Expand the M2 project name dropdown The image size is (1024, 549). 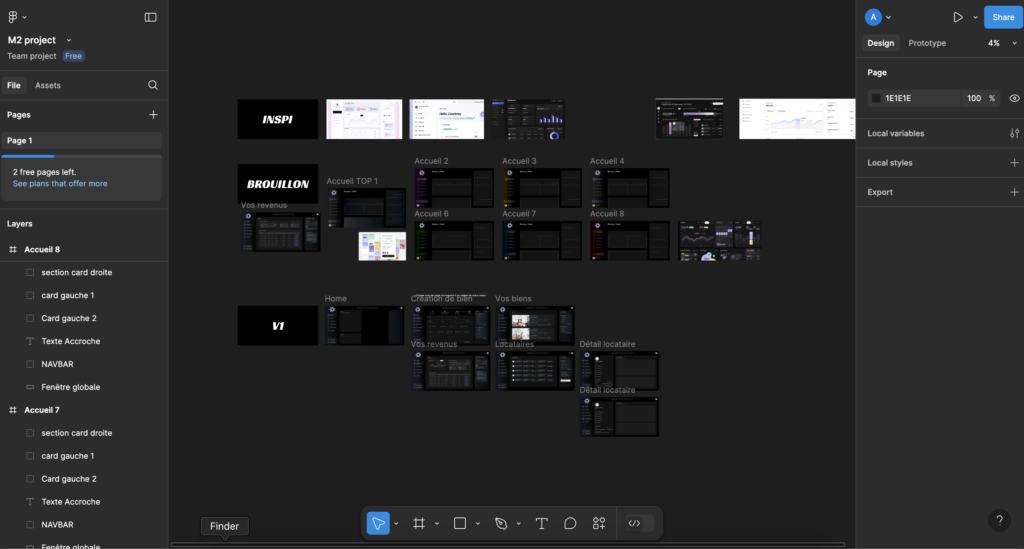point(69,40)
